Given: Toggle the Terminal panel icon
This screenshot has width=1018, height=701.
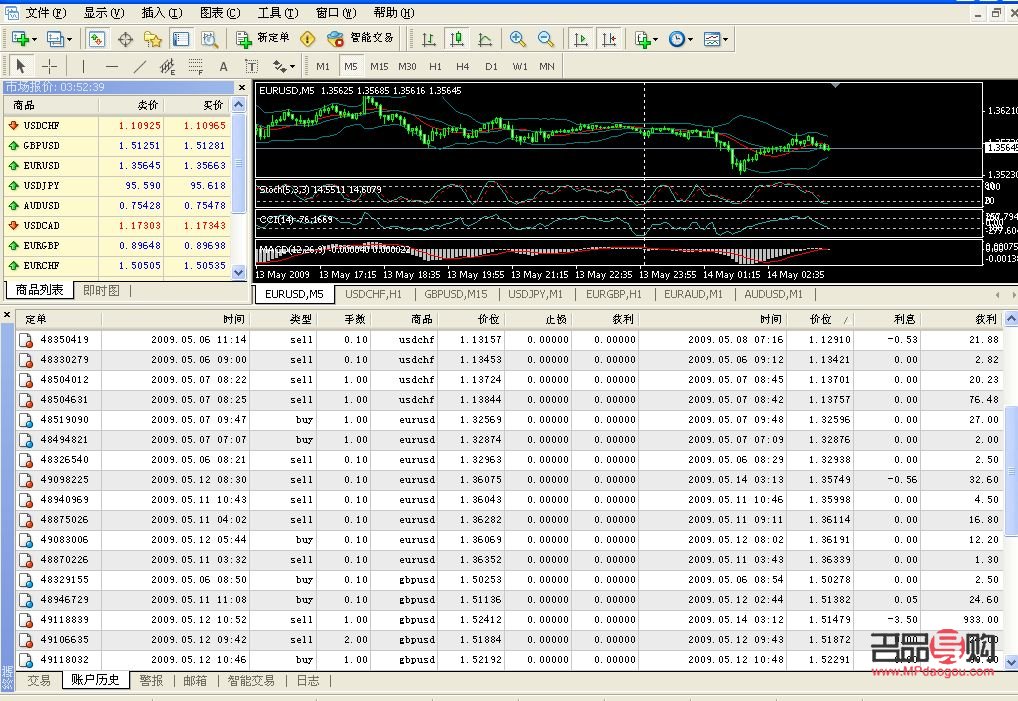Looking at the screenshot, I should (x=180, y=39).
